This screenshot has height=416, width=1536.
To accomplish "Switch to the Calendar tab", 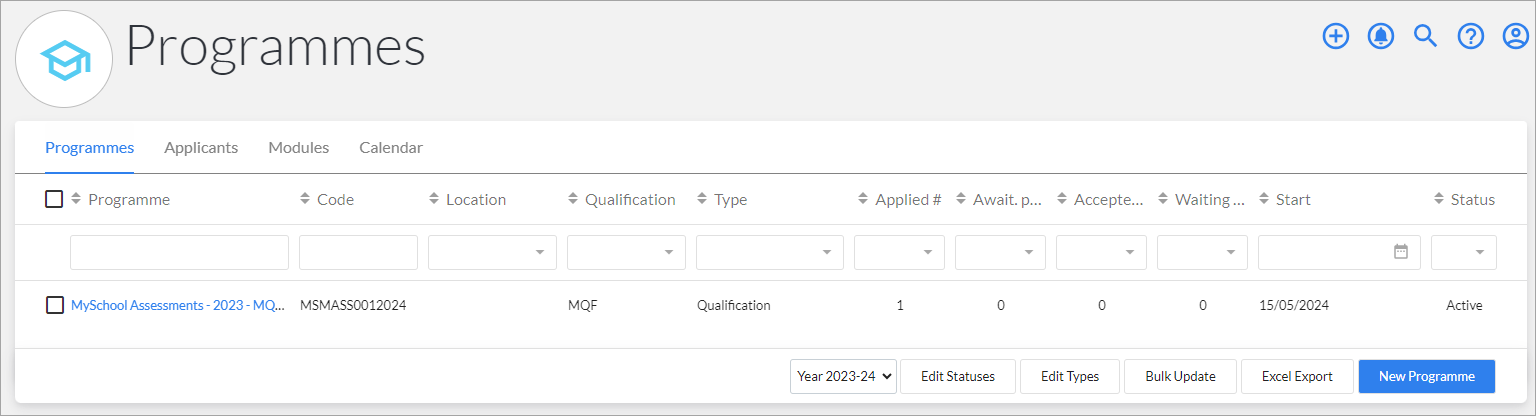I will pos(391,147).
